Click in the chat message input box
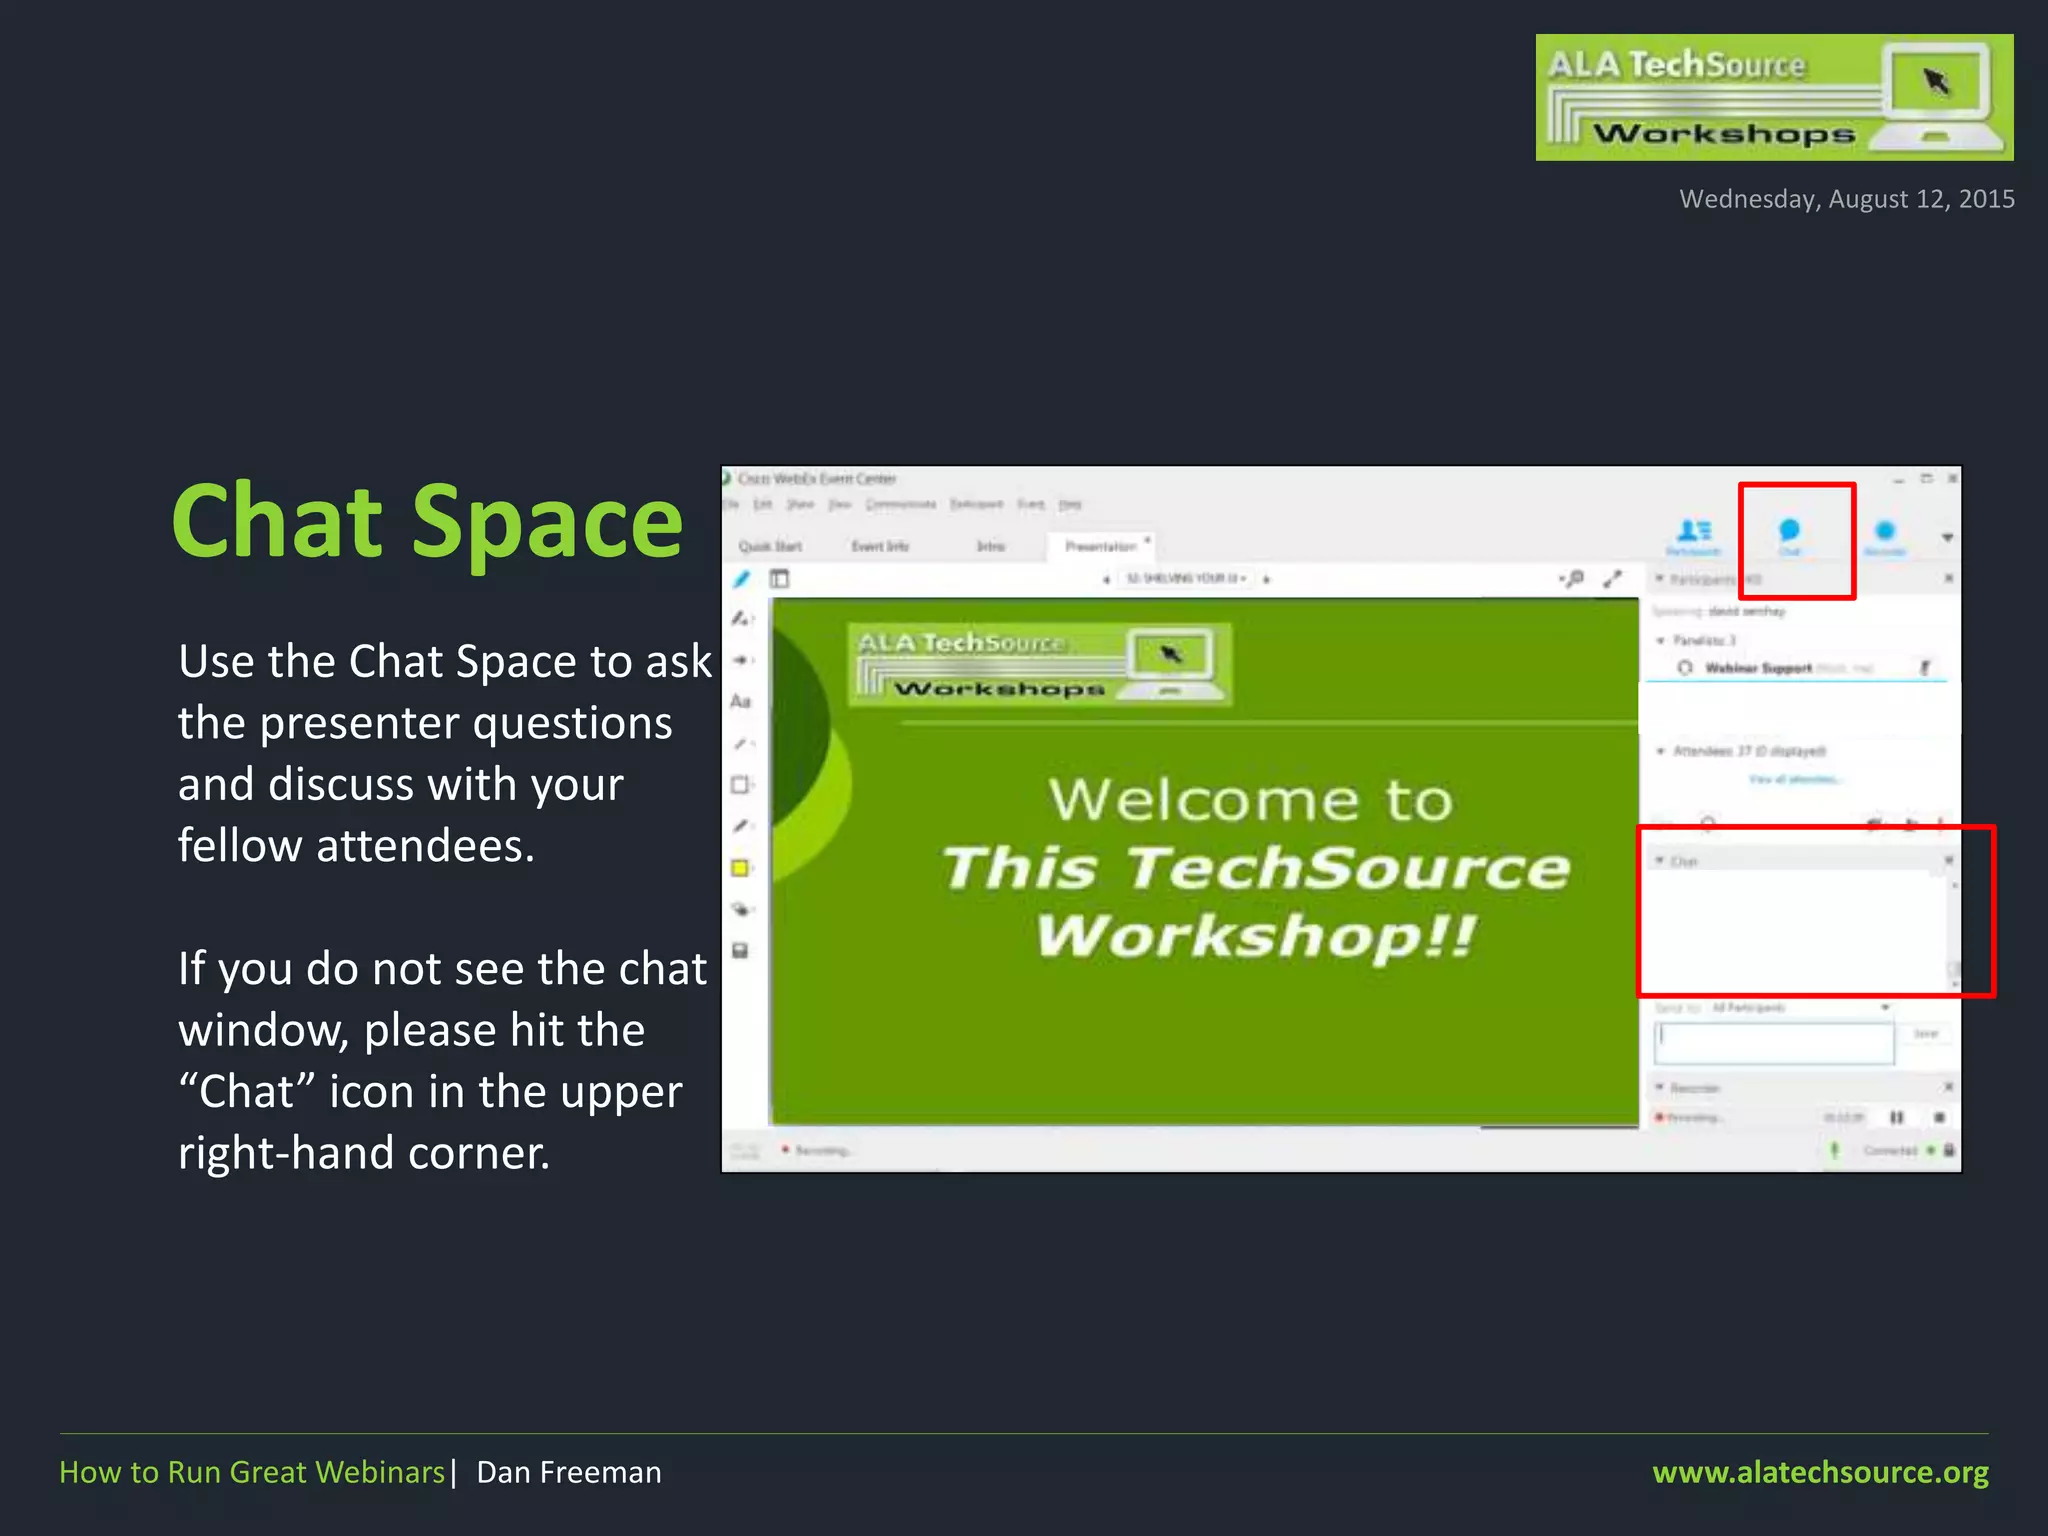The width and height of the screenshot is (2048, 1536). pos(1775,1042)
